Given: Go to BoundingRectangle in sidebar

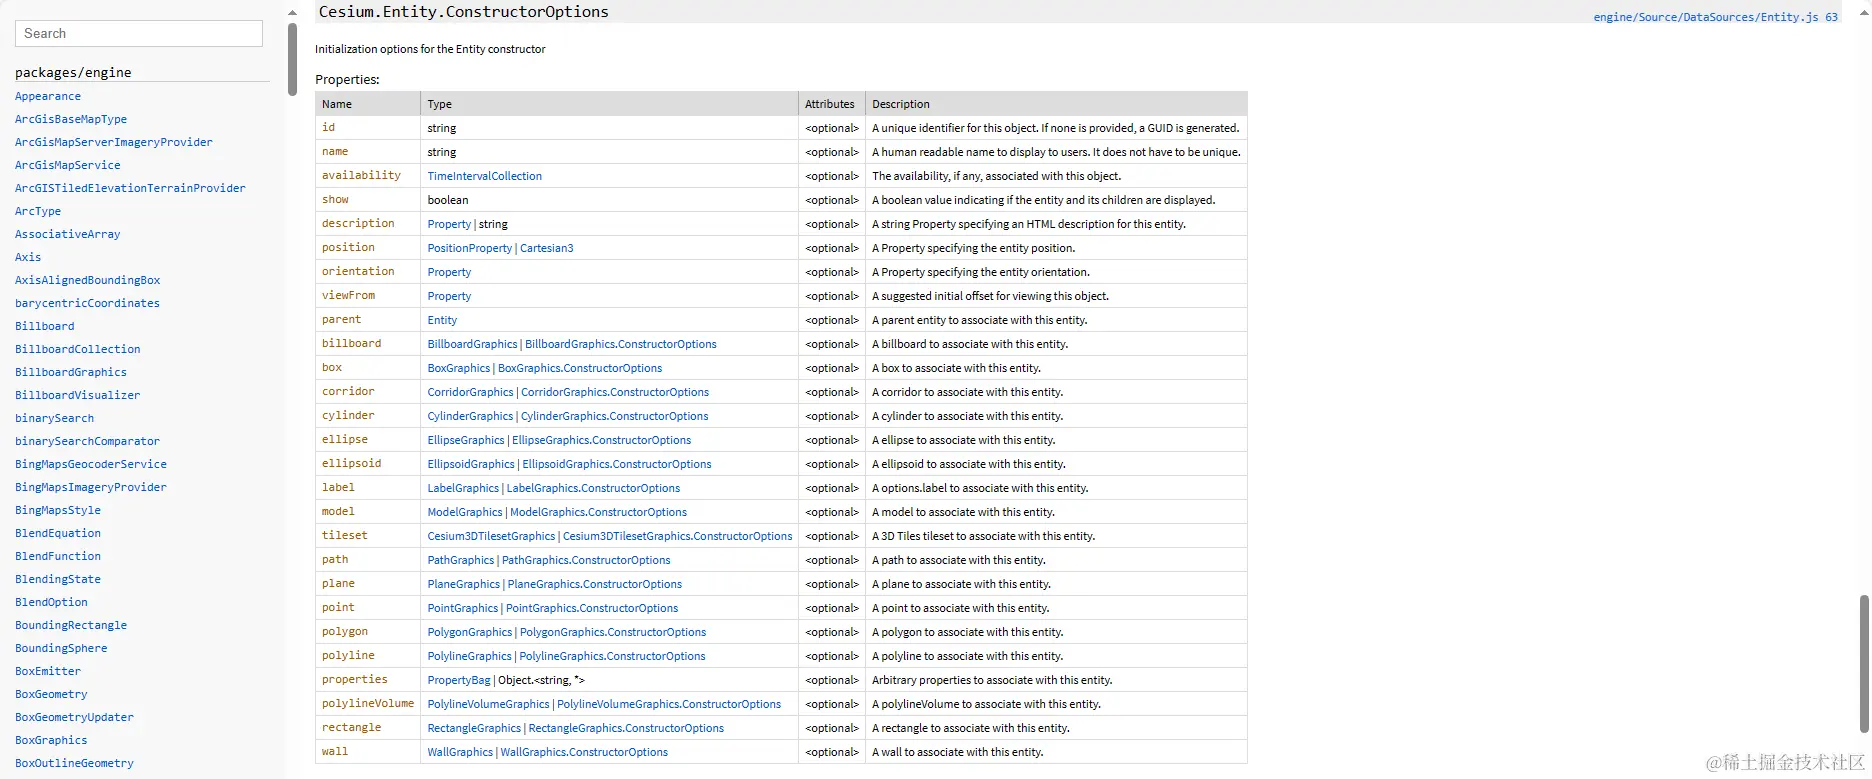Looking at the screenshot, I should pos(71,625).
